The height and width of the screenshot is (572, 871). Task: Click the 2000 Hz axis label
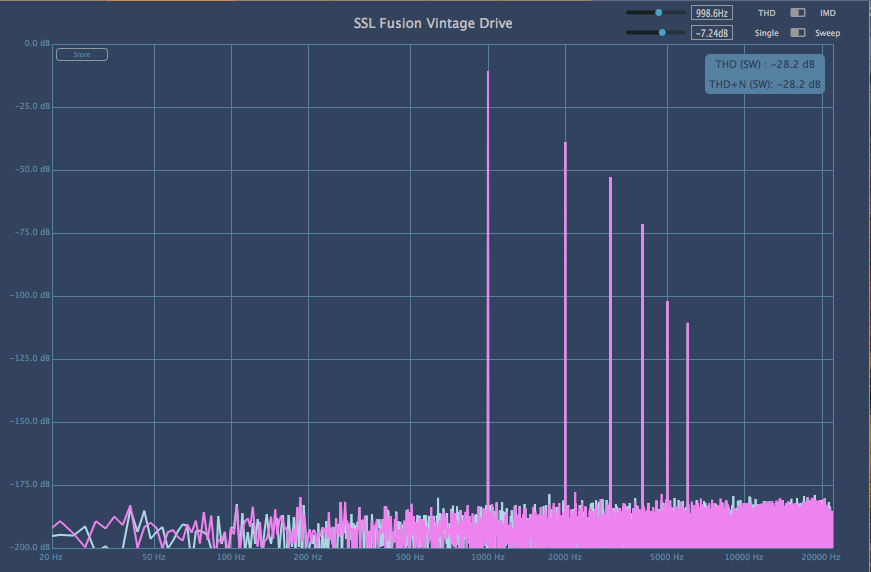(565, 557)
